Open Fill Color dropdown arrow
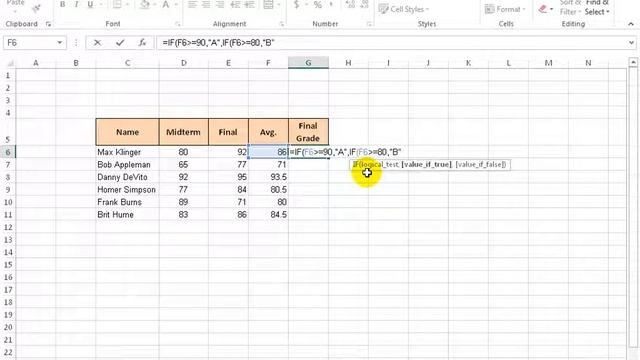The height and width of the screenshot is (360, 640). tap(154, 4)
